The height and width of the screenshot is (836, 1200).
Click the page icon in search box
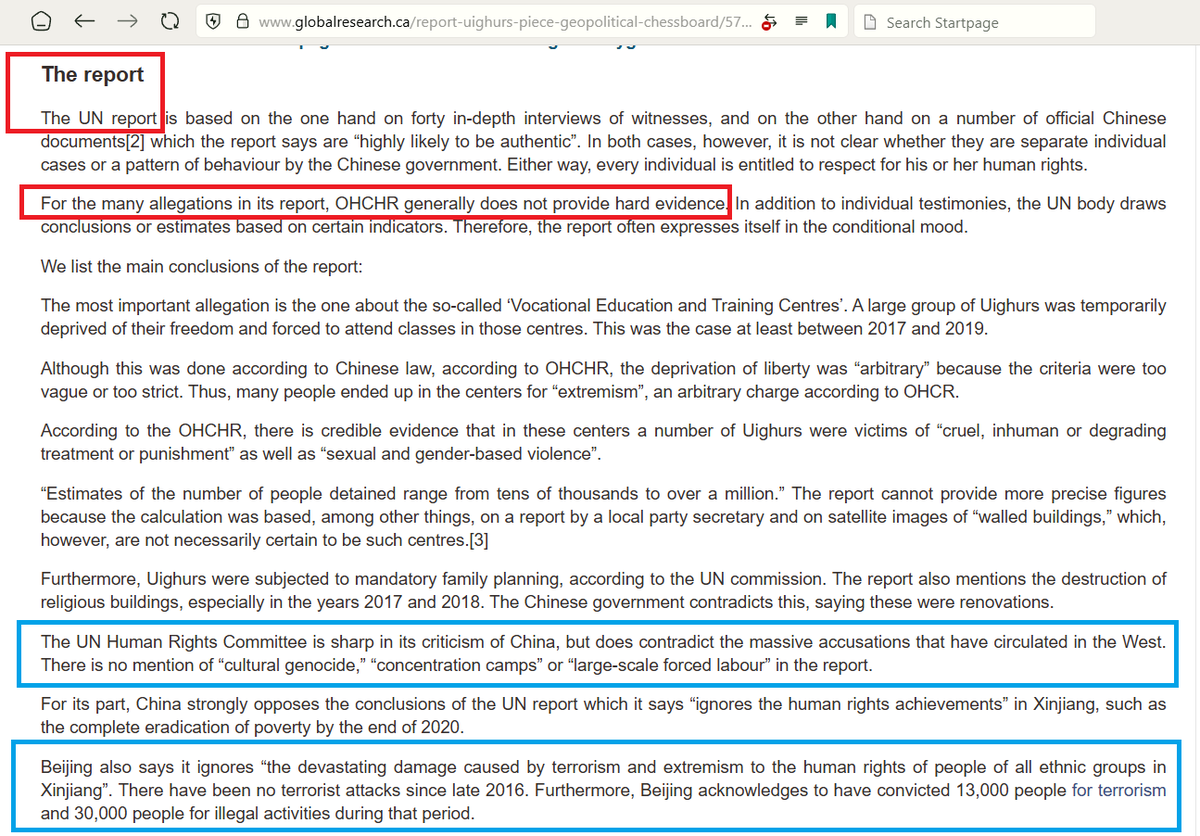tap(869, 21)
